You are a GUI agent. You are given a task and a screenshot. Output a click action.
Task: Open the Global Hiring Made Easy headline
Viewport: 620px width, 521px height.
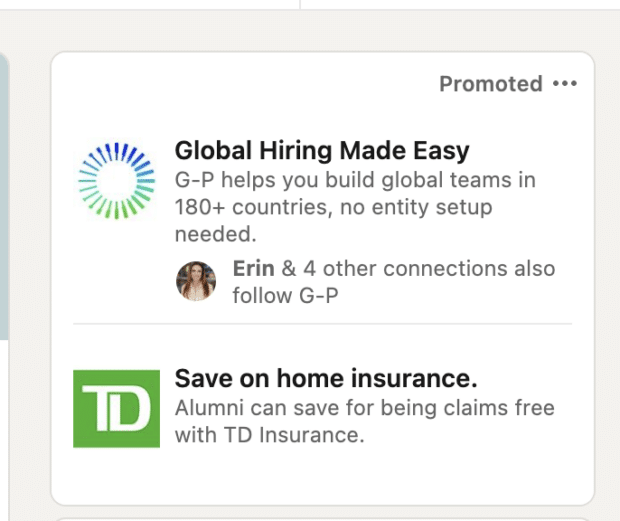[322, 151]
